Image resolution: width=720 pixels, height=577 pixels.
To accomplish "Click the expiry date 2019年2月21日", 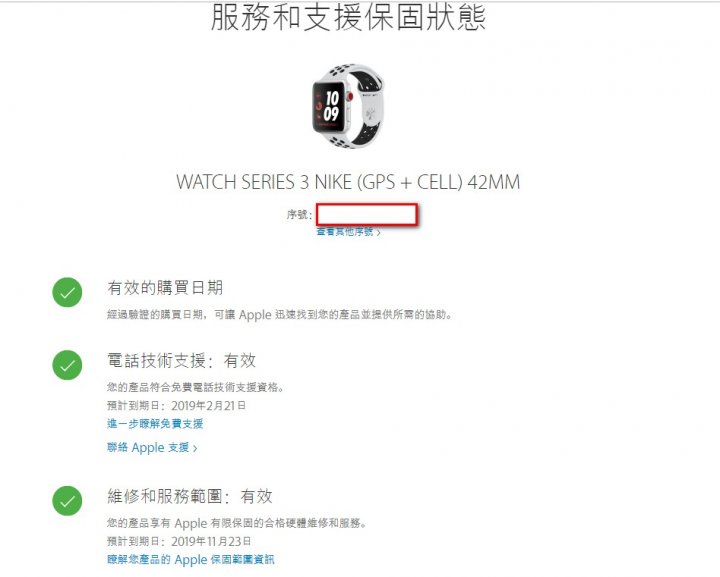I will coord(208,405).
